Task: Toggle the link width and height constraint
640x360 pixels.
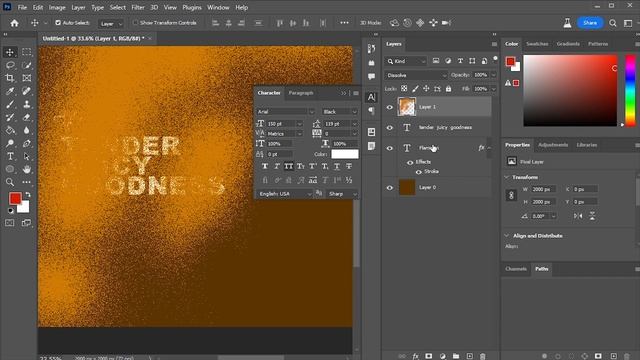Action: tap(511, 196)
